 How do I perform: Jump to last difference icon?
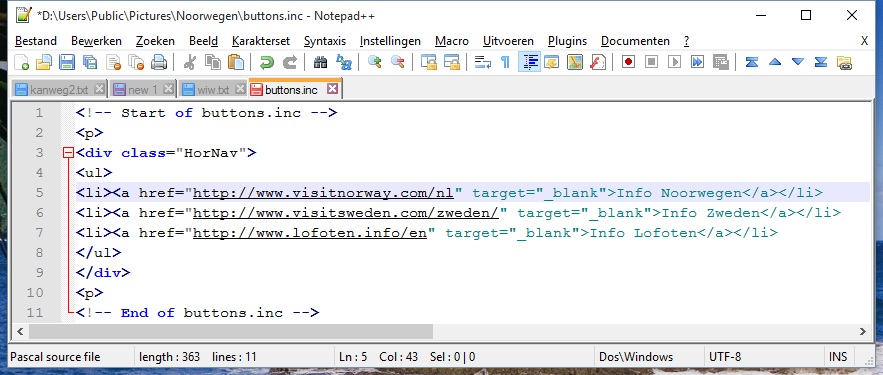821,61
